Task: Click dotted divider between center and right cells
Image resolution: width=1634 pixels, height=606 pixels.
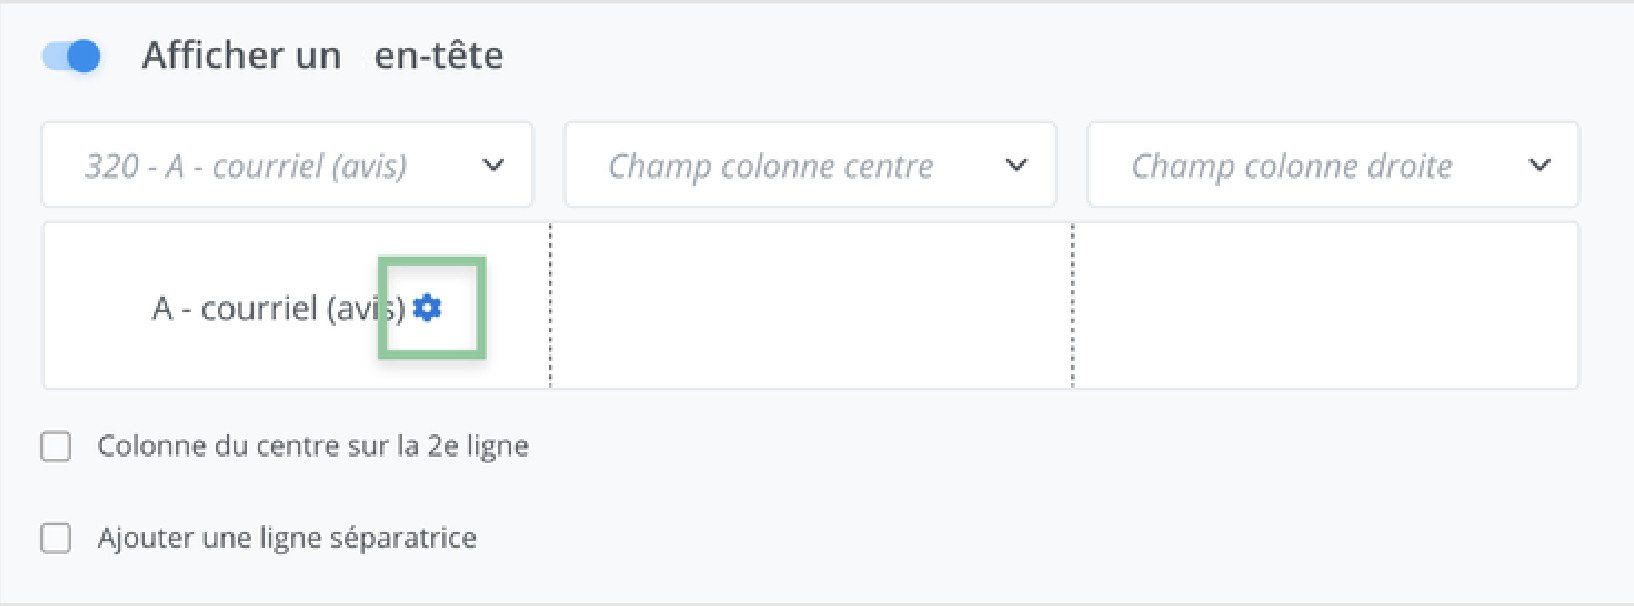Action: point(1073,306)
